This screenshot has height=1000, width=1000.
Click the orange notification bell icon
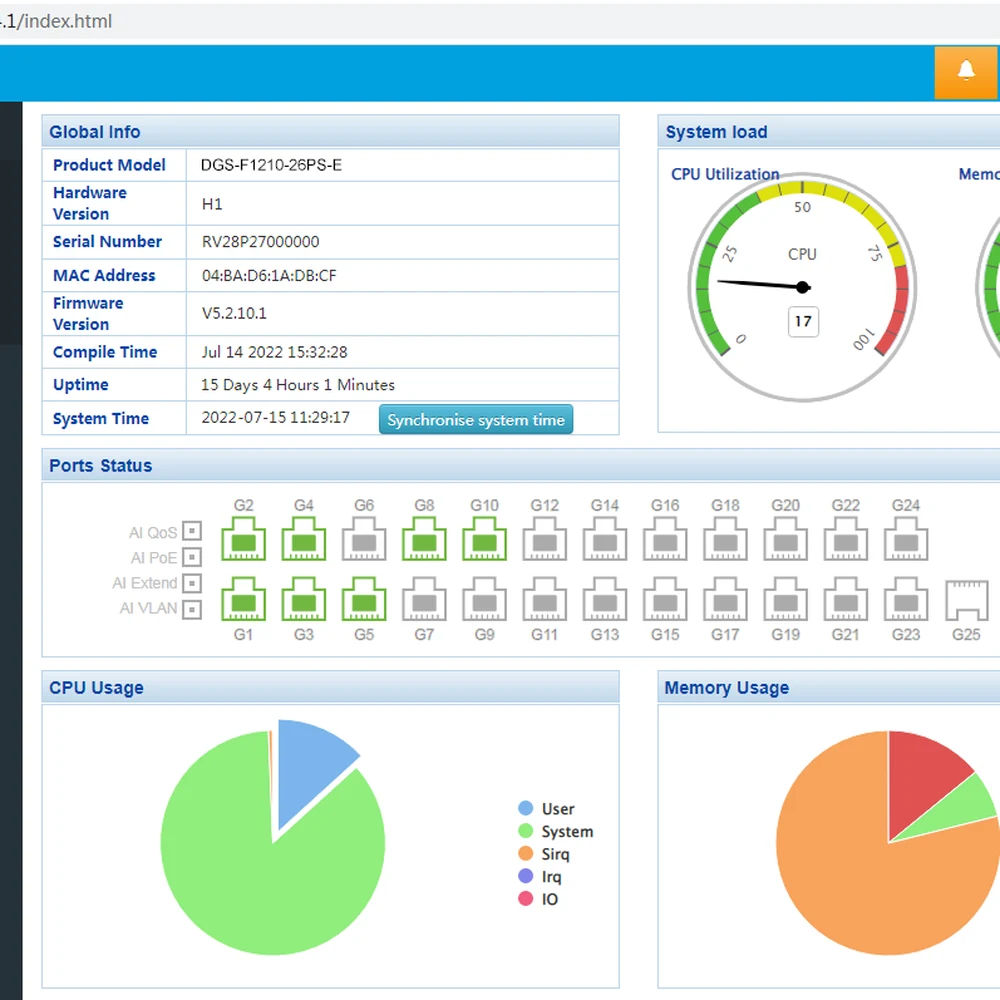click(x=966, y=72)
